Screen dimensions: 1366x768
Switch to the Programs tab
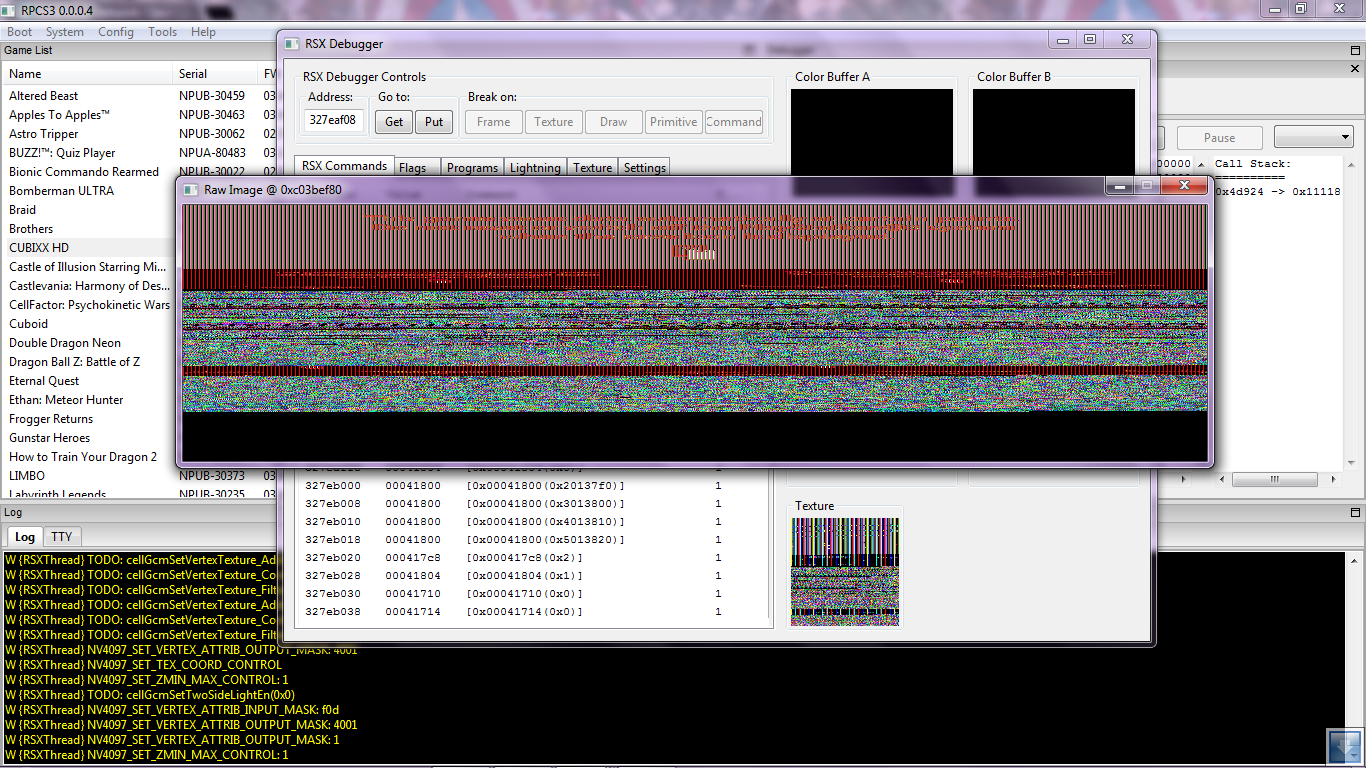[472, 168]
